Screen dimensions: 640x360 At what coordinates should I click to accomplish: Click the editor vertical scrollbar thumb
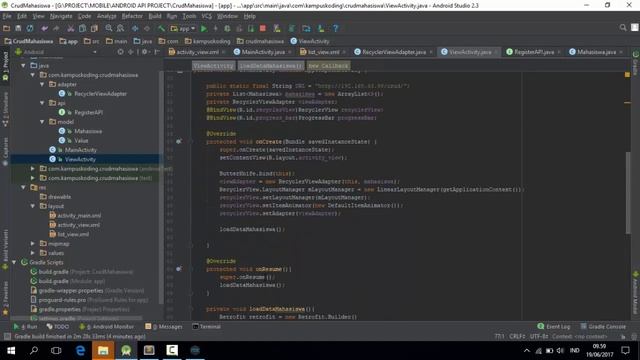coord(628,193)
